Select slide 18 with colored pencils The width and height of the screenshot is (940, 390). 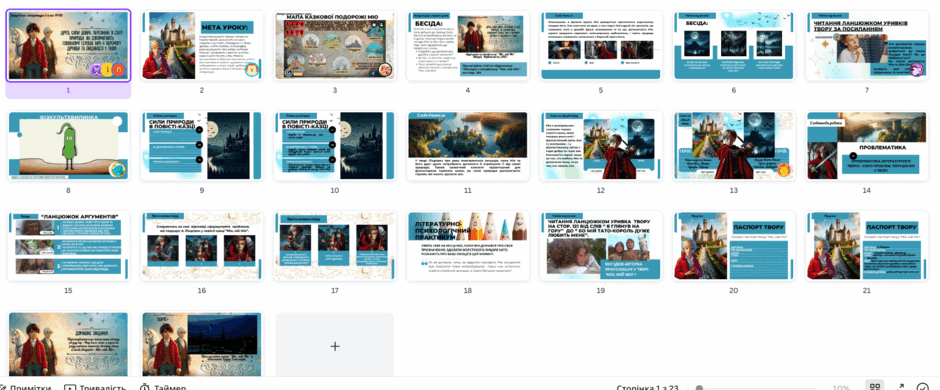[468, 246]
